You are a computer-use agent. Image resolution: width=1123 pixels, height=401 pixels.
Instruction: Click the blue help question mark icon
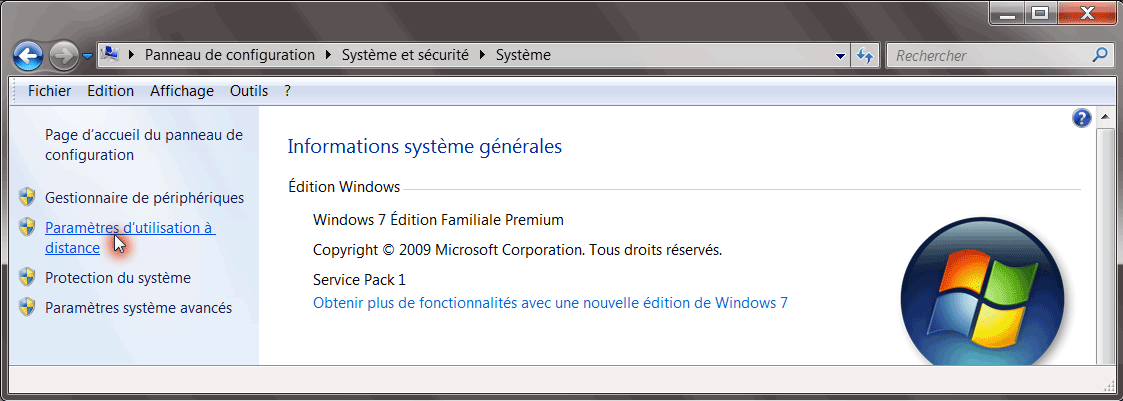(1081, 118)
